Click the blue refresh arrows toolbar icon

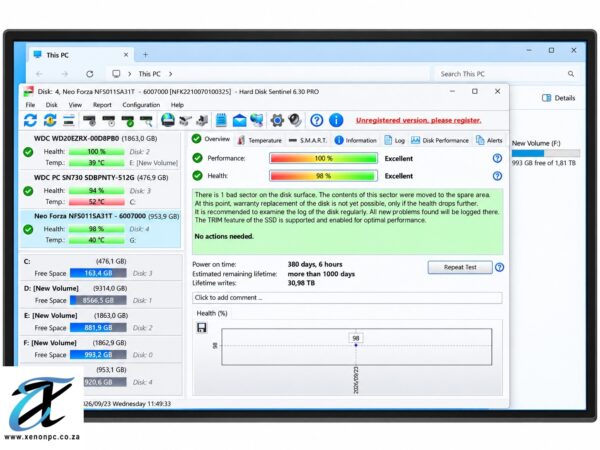[30, 120]
